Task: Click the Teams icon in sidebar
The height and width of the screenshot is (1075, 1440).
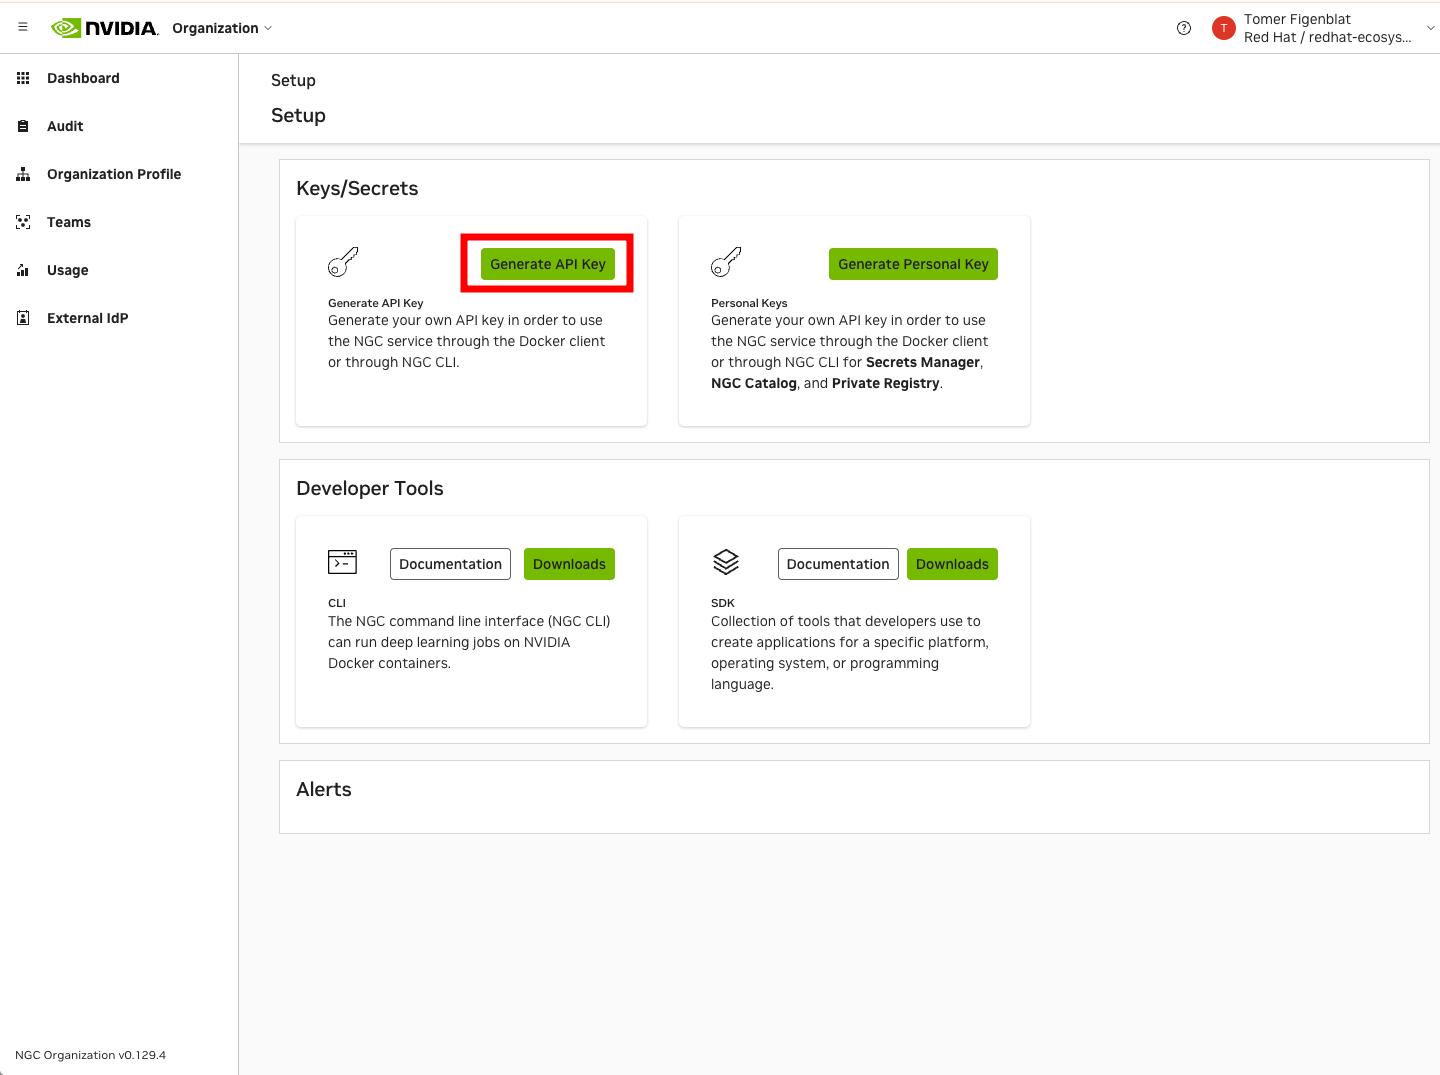Action: pyautogui.click(x=23, y=222)
